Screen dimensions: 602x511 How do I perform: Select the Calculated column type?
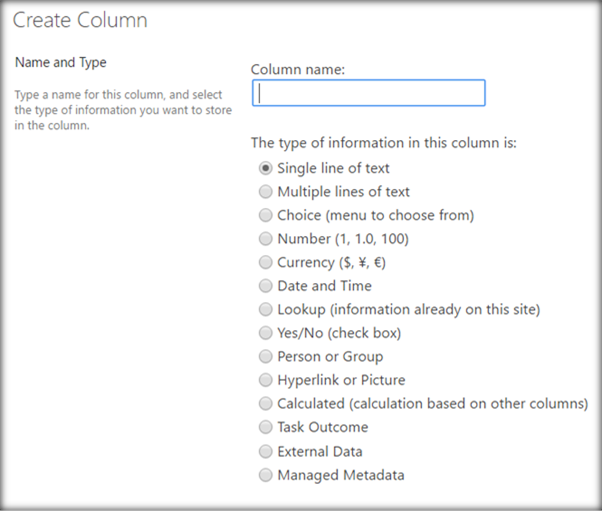265,404
